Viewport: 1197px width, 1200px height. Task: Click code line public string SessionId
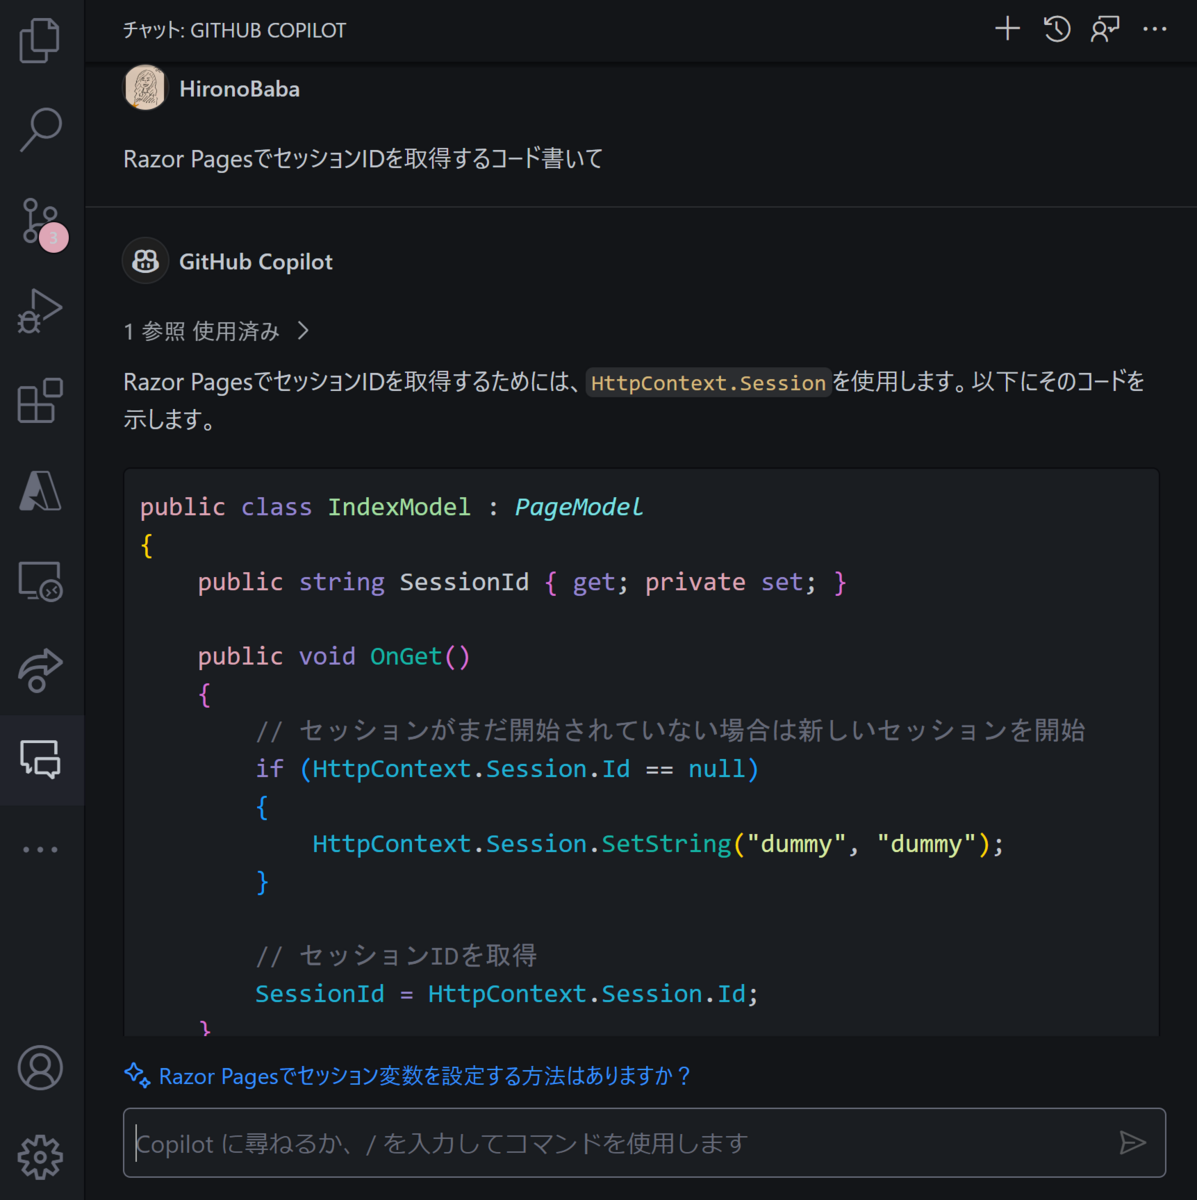tap(522, 582)
